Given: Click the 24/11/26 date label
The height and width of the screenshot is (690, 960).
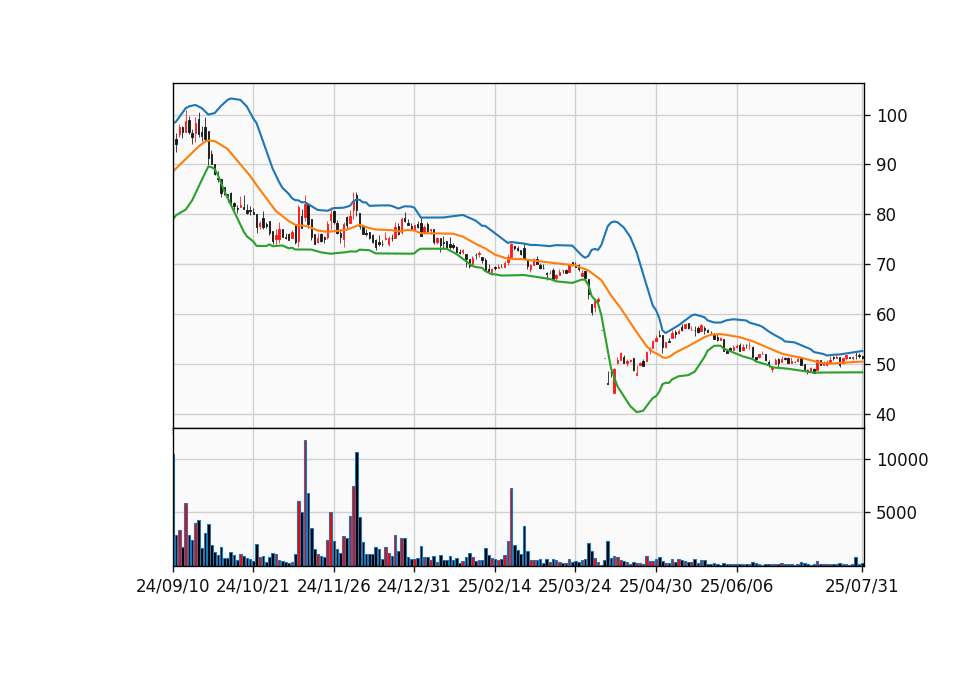Looking at the screenshot, I should point(334,587).
